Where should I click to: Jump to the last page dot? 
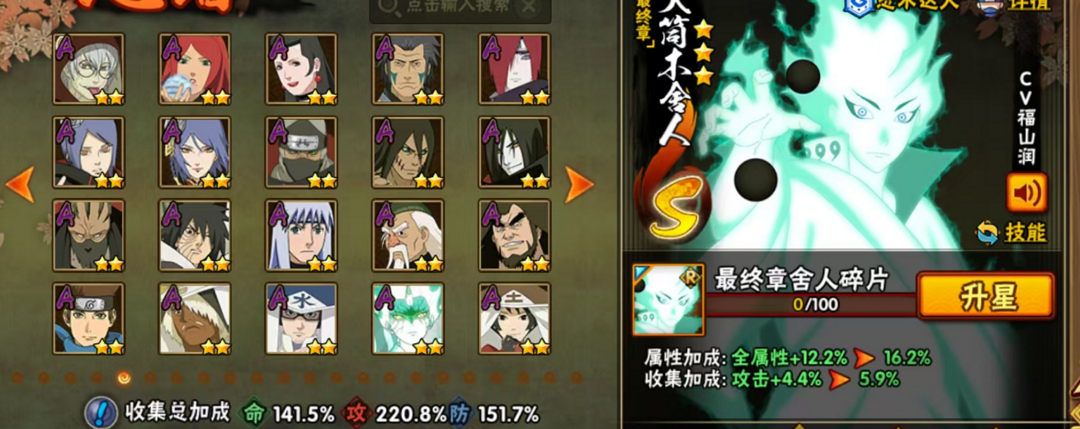pos(576,377)
